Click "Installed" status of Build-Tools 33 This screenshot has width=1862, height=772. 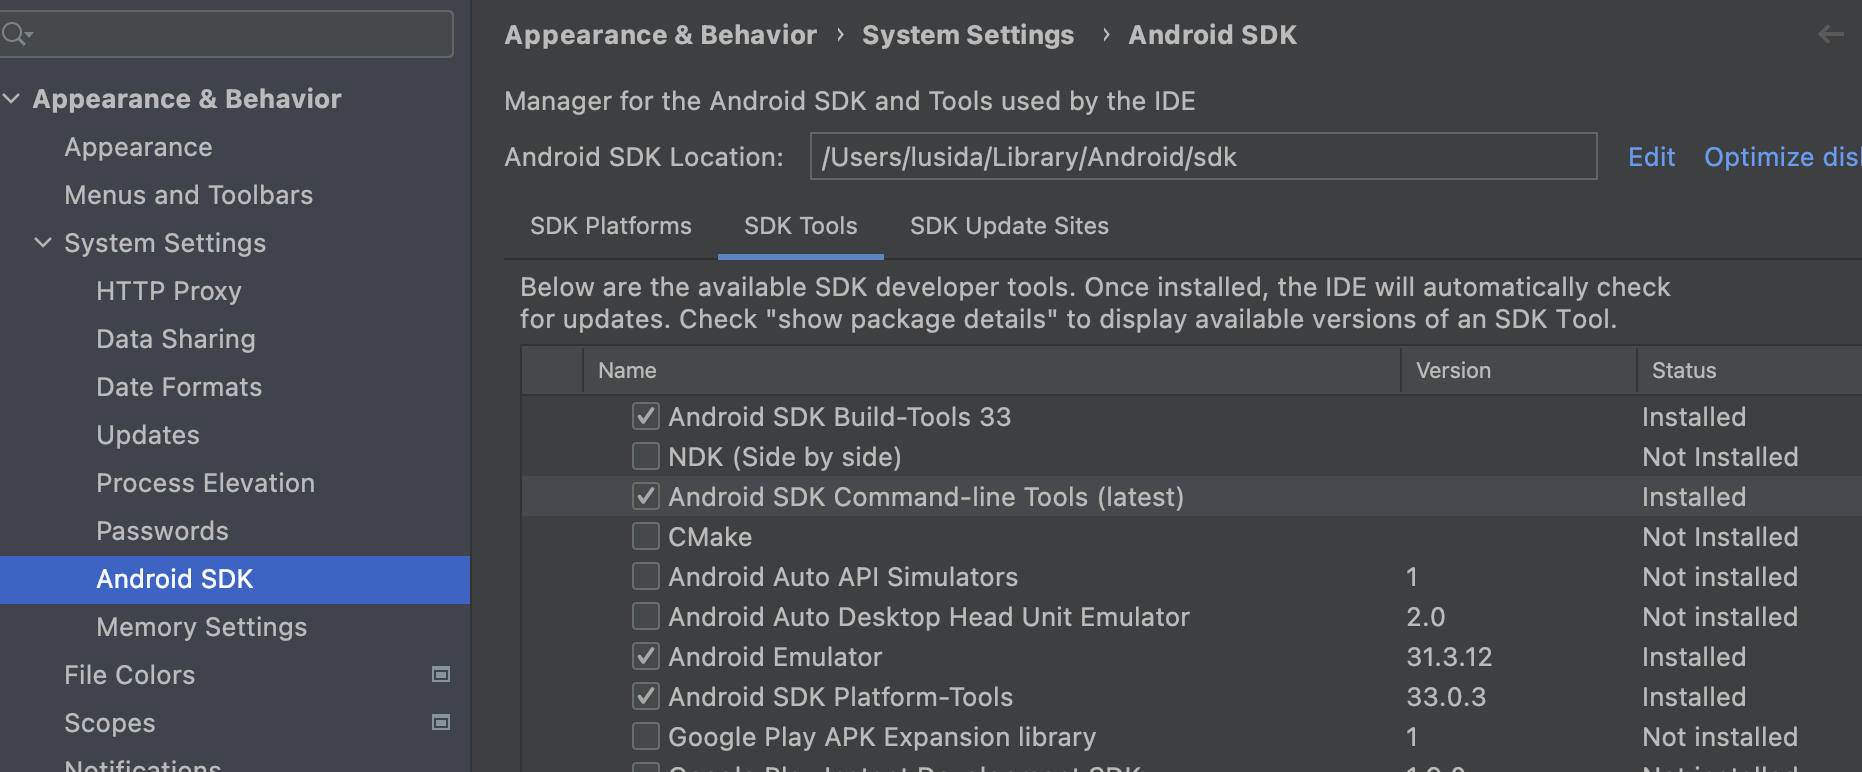point(1694,417)
